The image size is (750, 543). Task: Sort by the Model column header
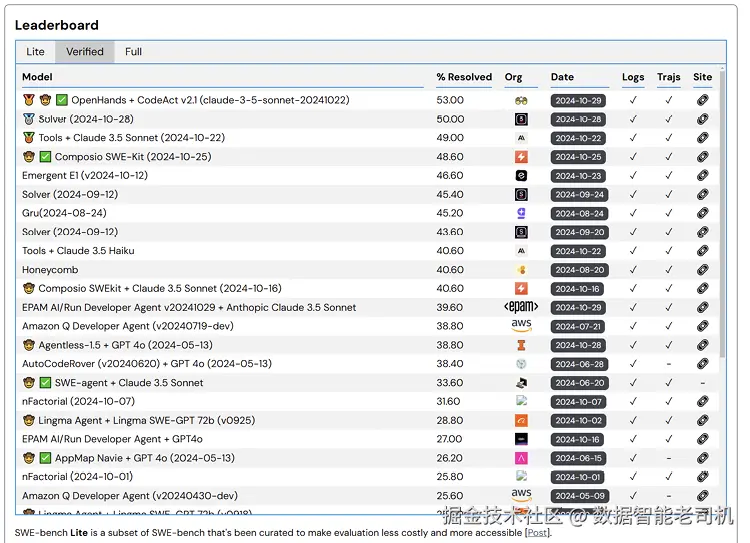tap(37, 77)
